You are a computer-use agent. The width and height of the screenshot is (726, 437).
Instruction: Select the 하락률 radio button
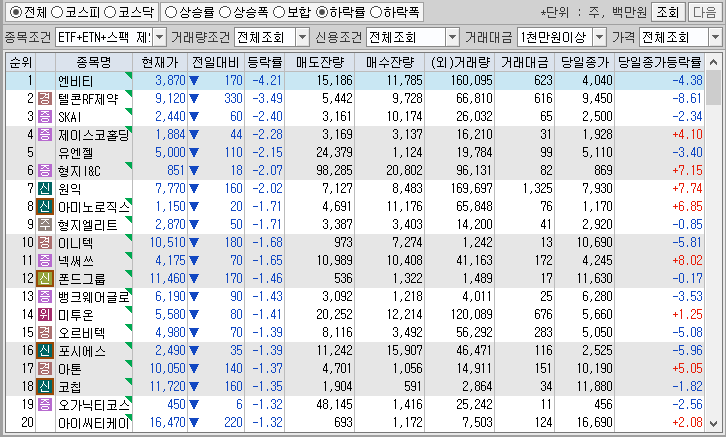click(x=322, y=12)
